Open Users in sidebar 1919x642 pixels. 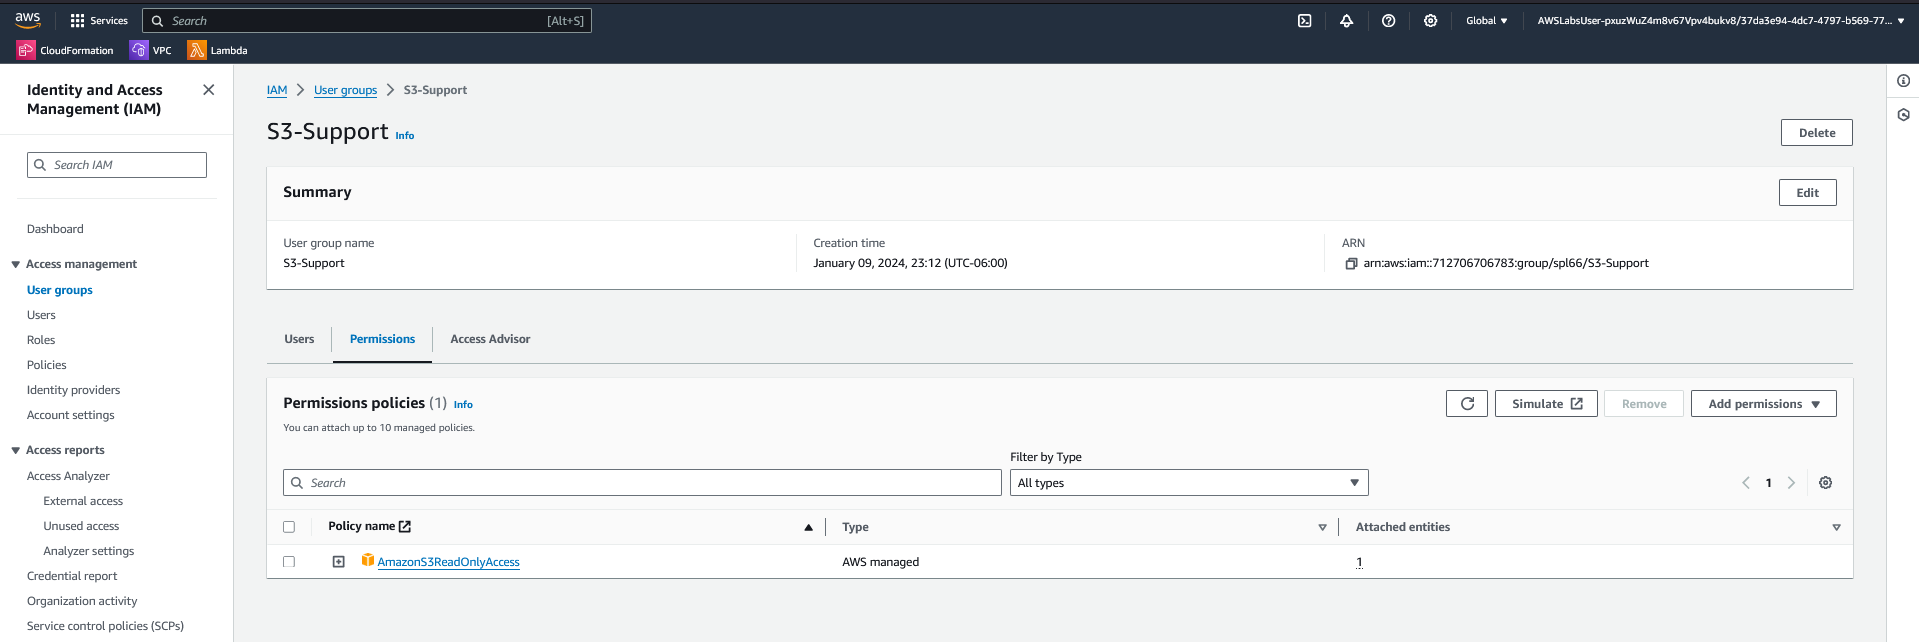[x=41, y=315]
